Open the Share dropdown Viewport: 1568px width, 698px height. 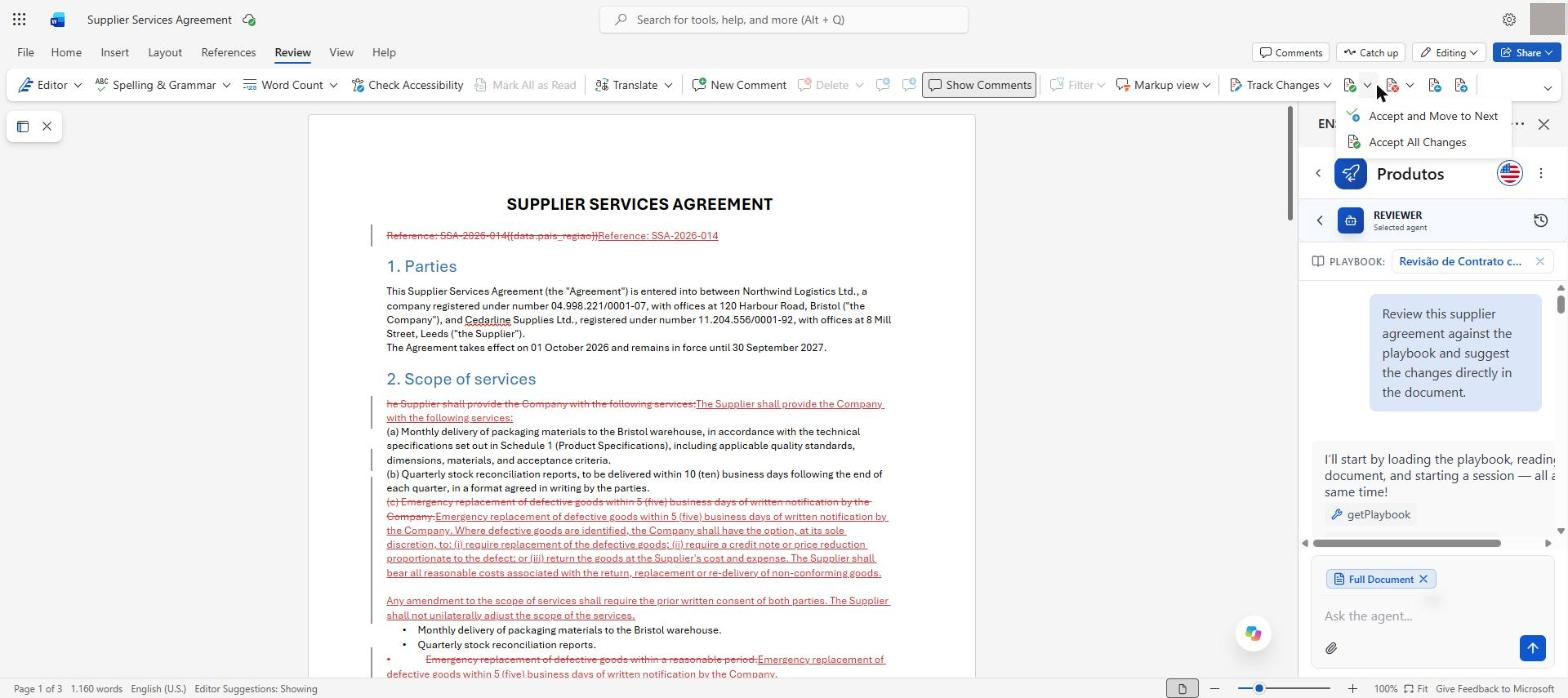[1527, 52]
